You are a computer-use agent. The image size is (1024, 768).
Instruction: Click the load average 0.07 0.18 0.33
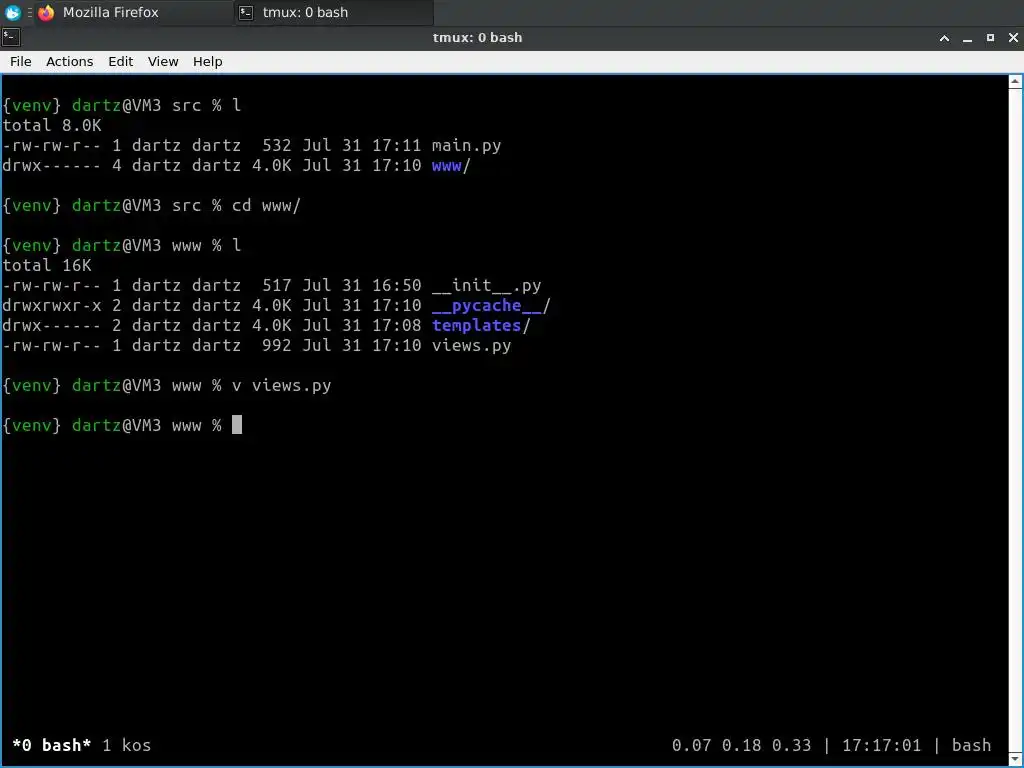coord(741,745)
